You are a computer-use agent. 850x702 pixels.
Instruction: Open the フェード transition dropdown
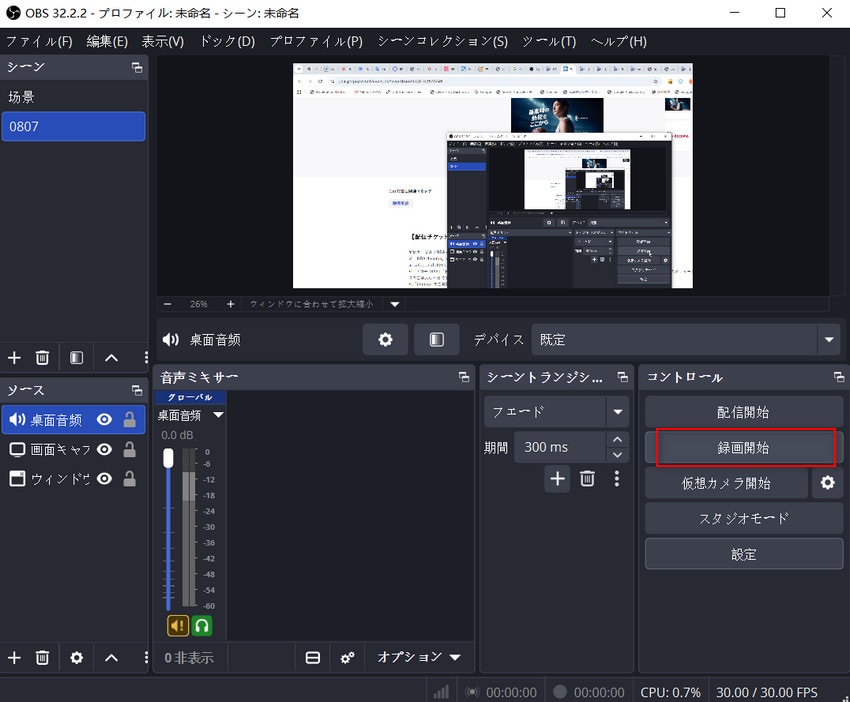(556, 411)
